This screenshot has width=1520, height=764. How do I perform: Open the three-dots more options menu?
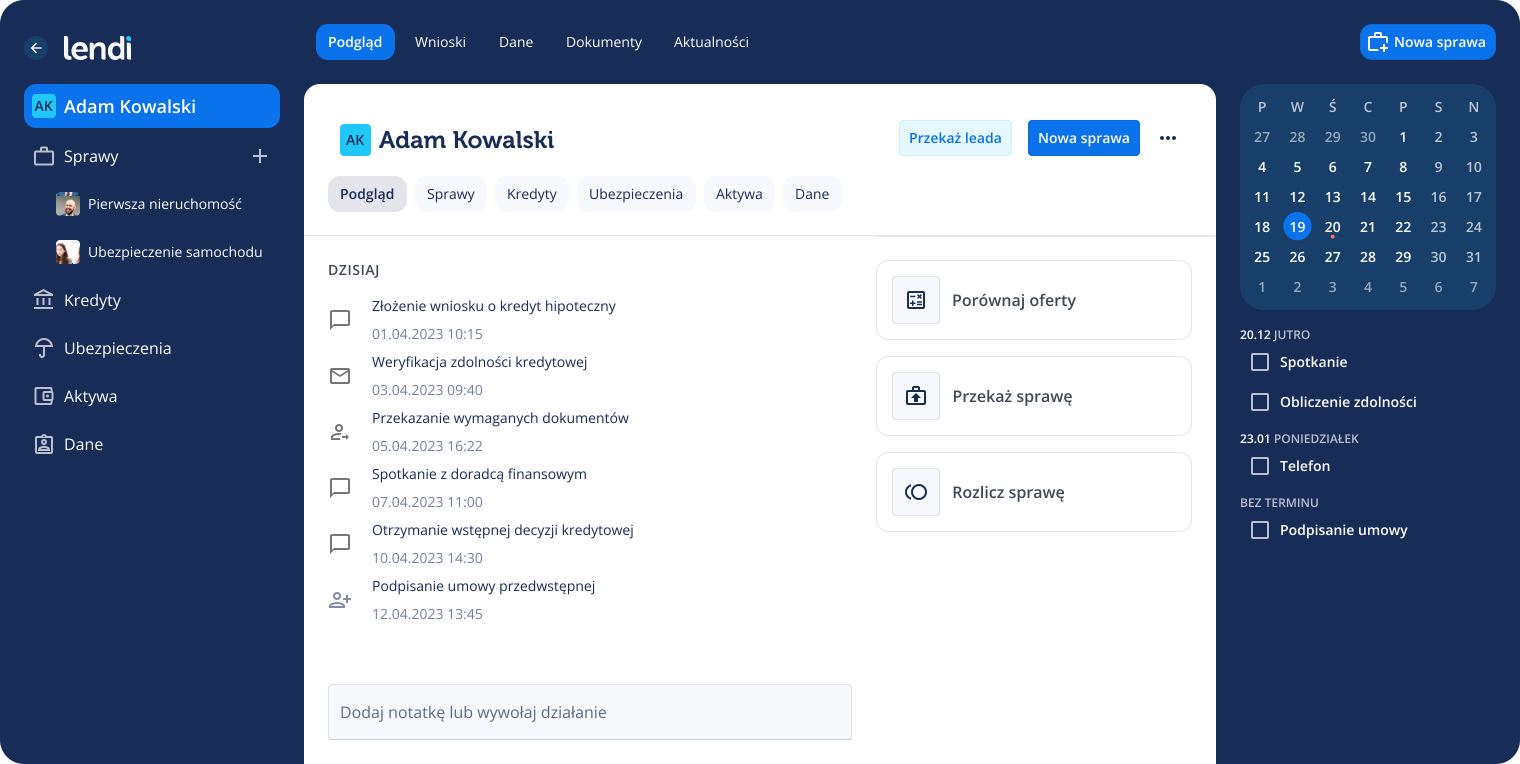pos(1168,138)
